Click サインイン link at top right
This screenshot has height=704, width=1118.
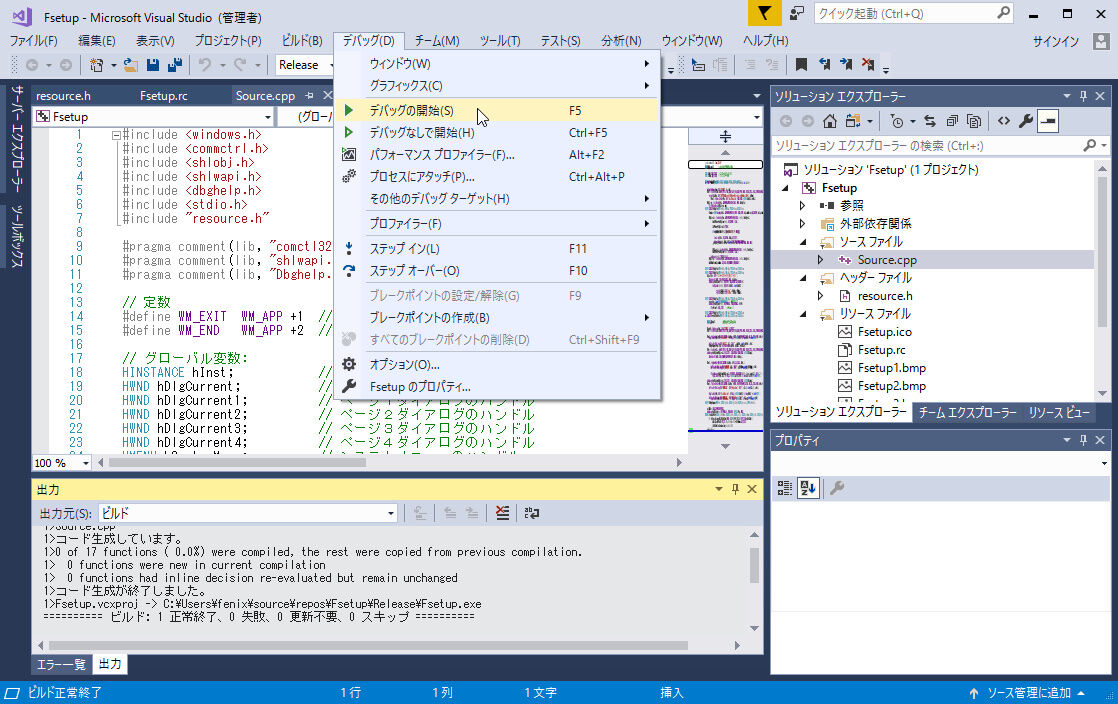click(x=1056, y=41)
